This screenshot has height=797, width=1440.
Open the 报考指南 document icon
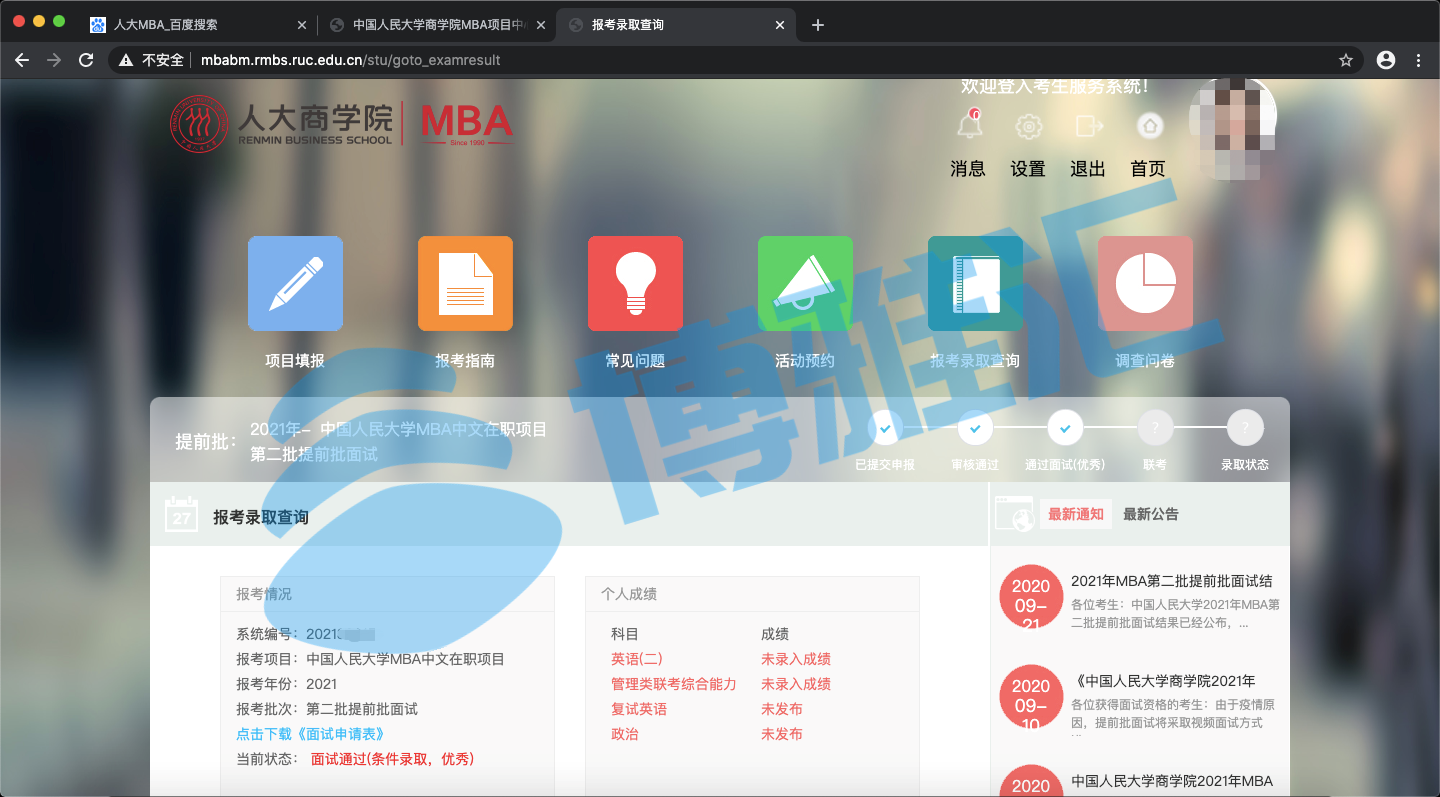(x=465, y=283)
